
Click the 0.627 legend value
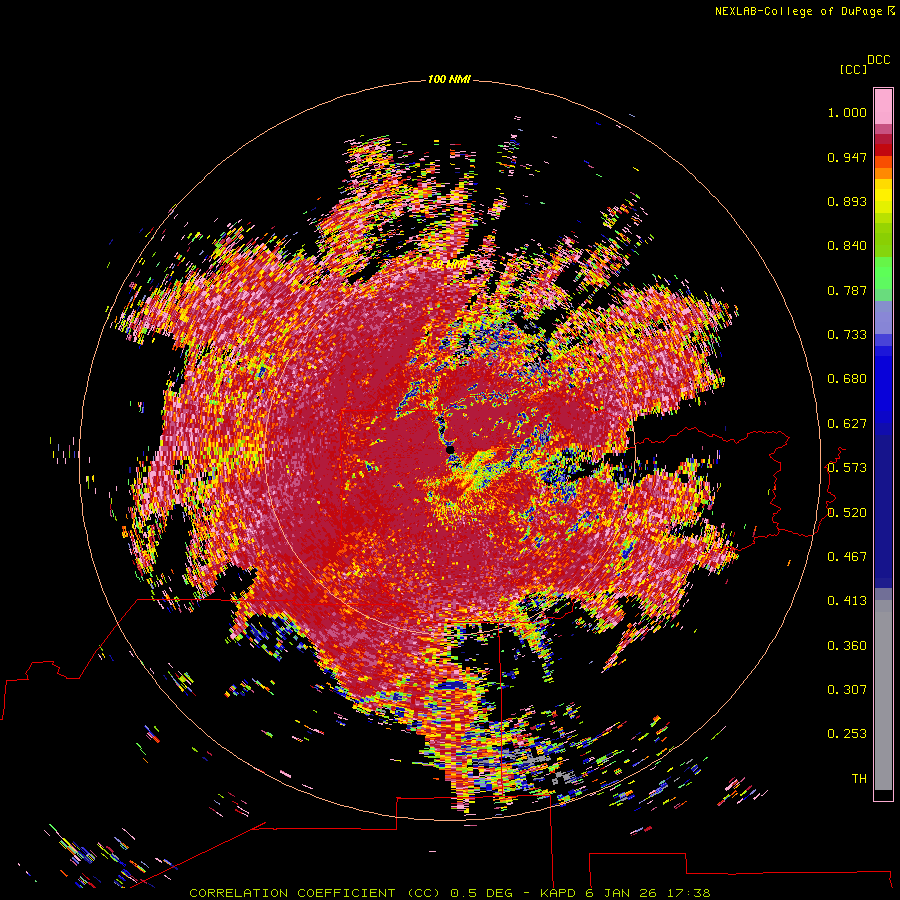tap(847, 424)
